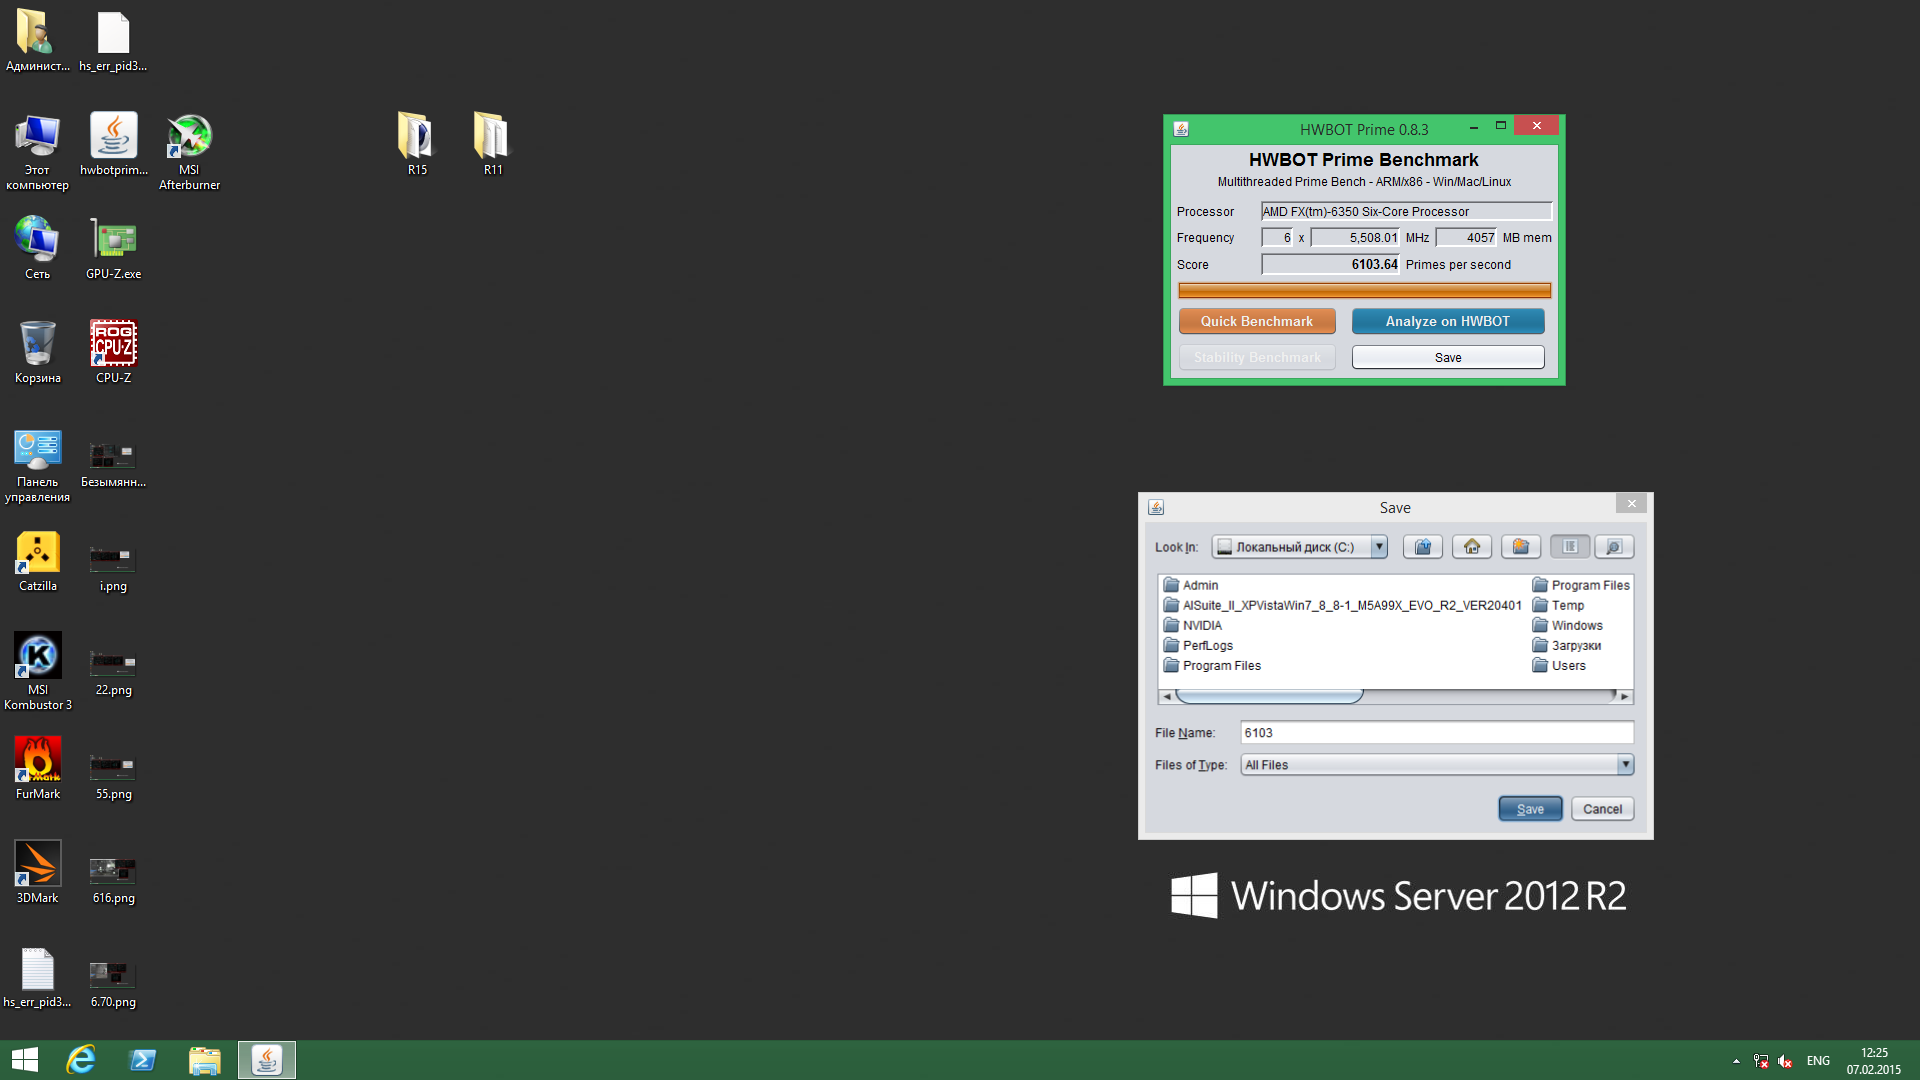Open PowerShell from taskbar
Screen dimensions: 1920x1080
coord(143,1060)
